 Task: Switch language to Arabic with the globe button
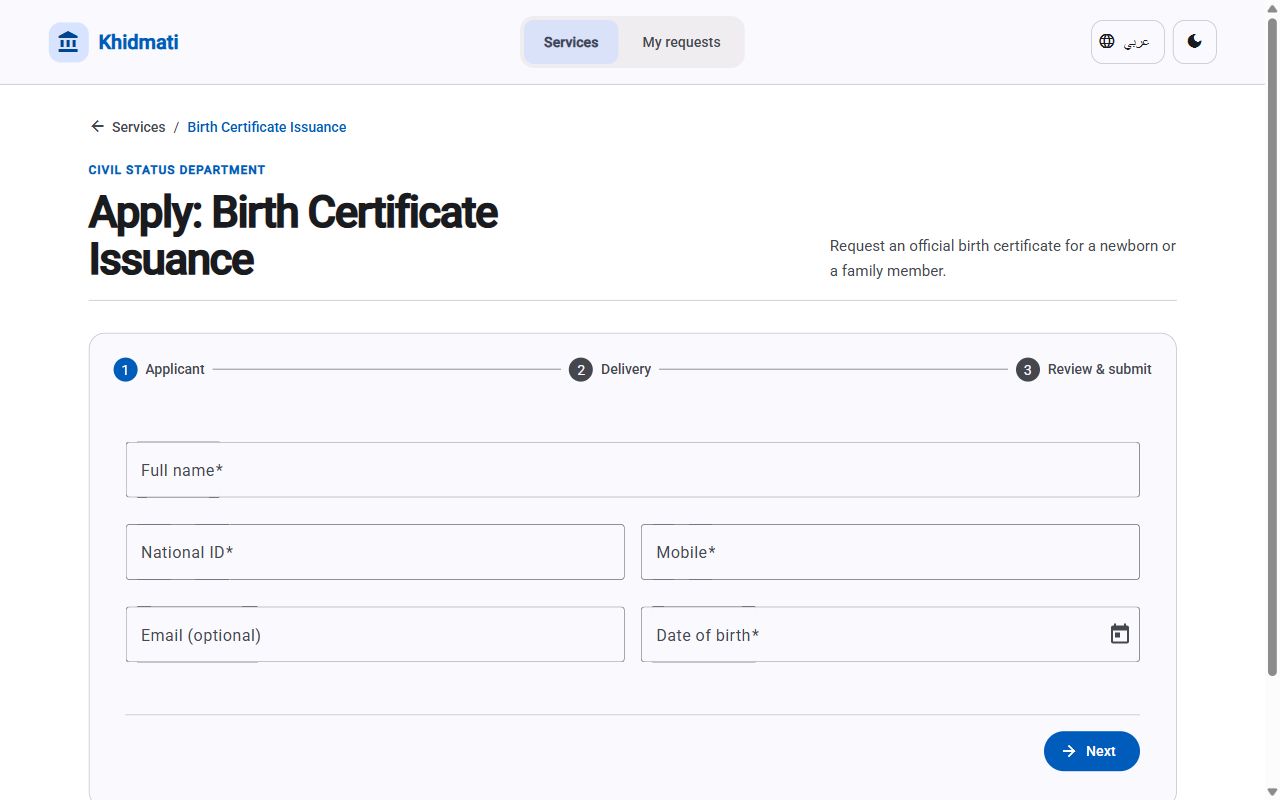pyautogui.click(x=1127, y=42)
